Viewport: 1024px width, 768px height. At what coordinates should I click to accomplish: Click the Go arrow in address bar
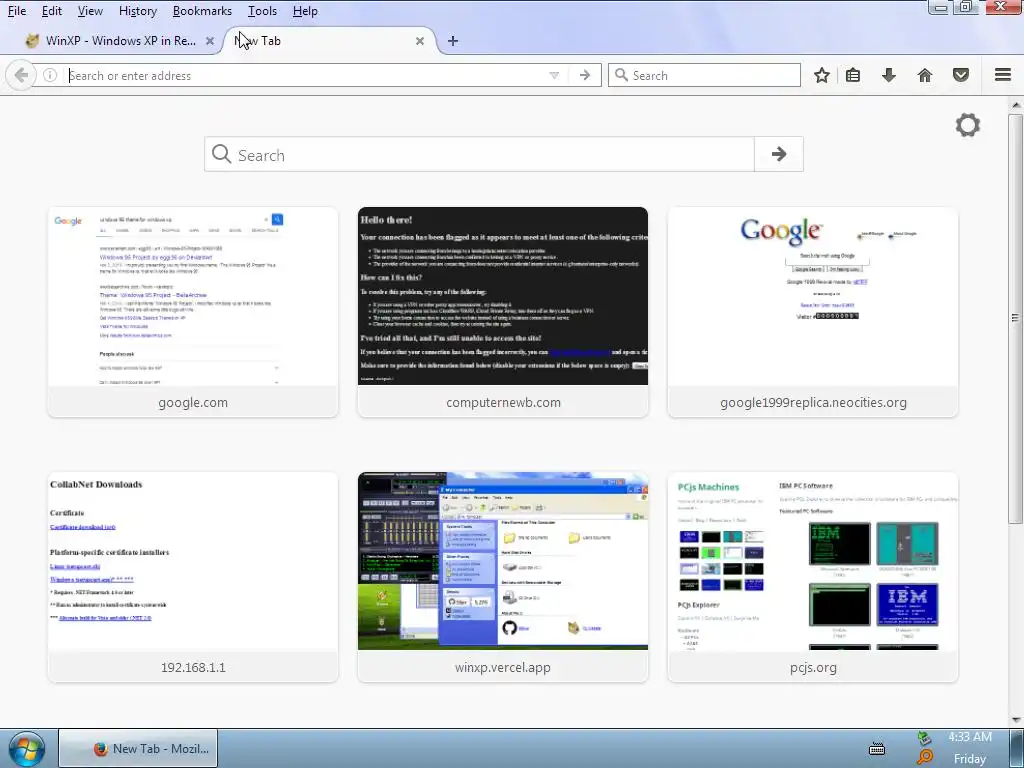tap(584, 75)
